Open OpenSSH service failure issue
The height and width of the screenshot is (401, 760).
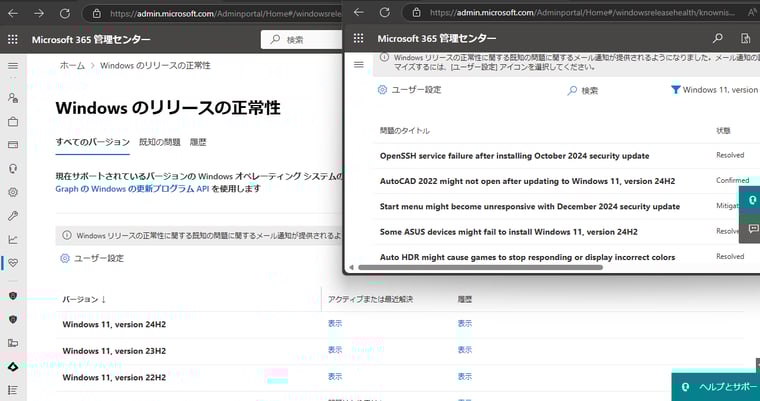[x=514, y=156]
